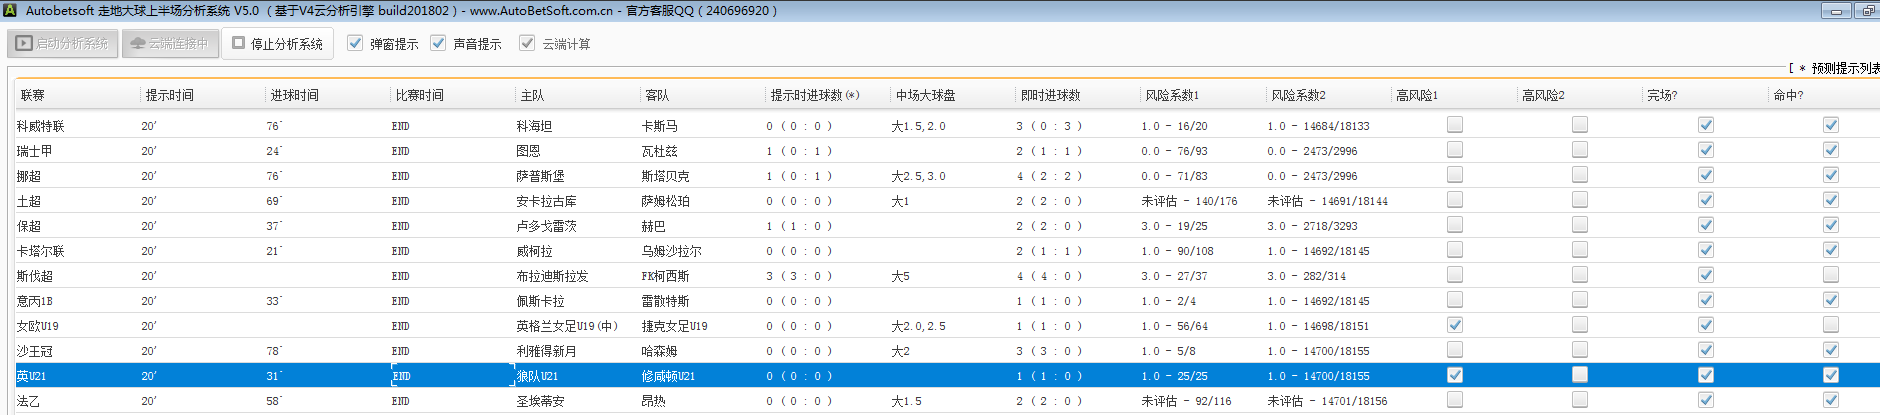Toggle the 弹窗提示 checkbox
This screenshot has height=415, width=1880.
(355, 43)
